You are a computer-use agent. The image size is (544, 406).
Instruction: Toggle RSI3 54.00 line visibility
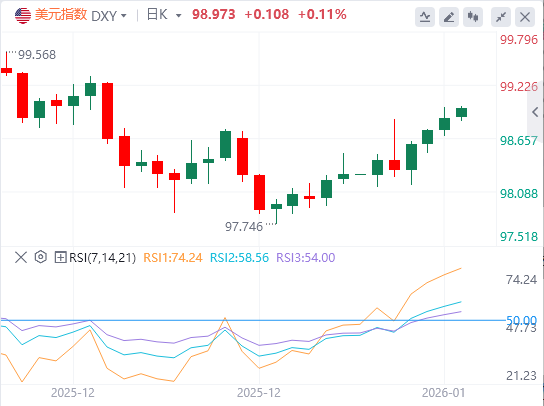pos(306,258)
